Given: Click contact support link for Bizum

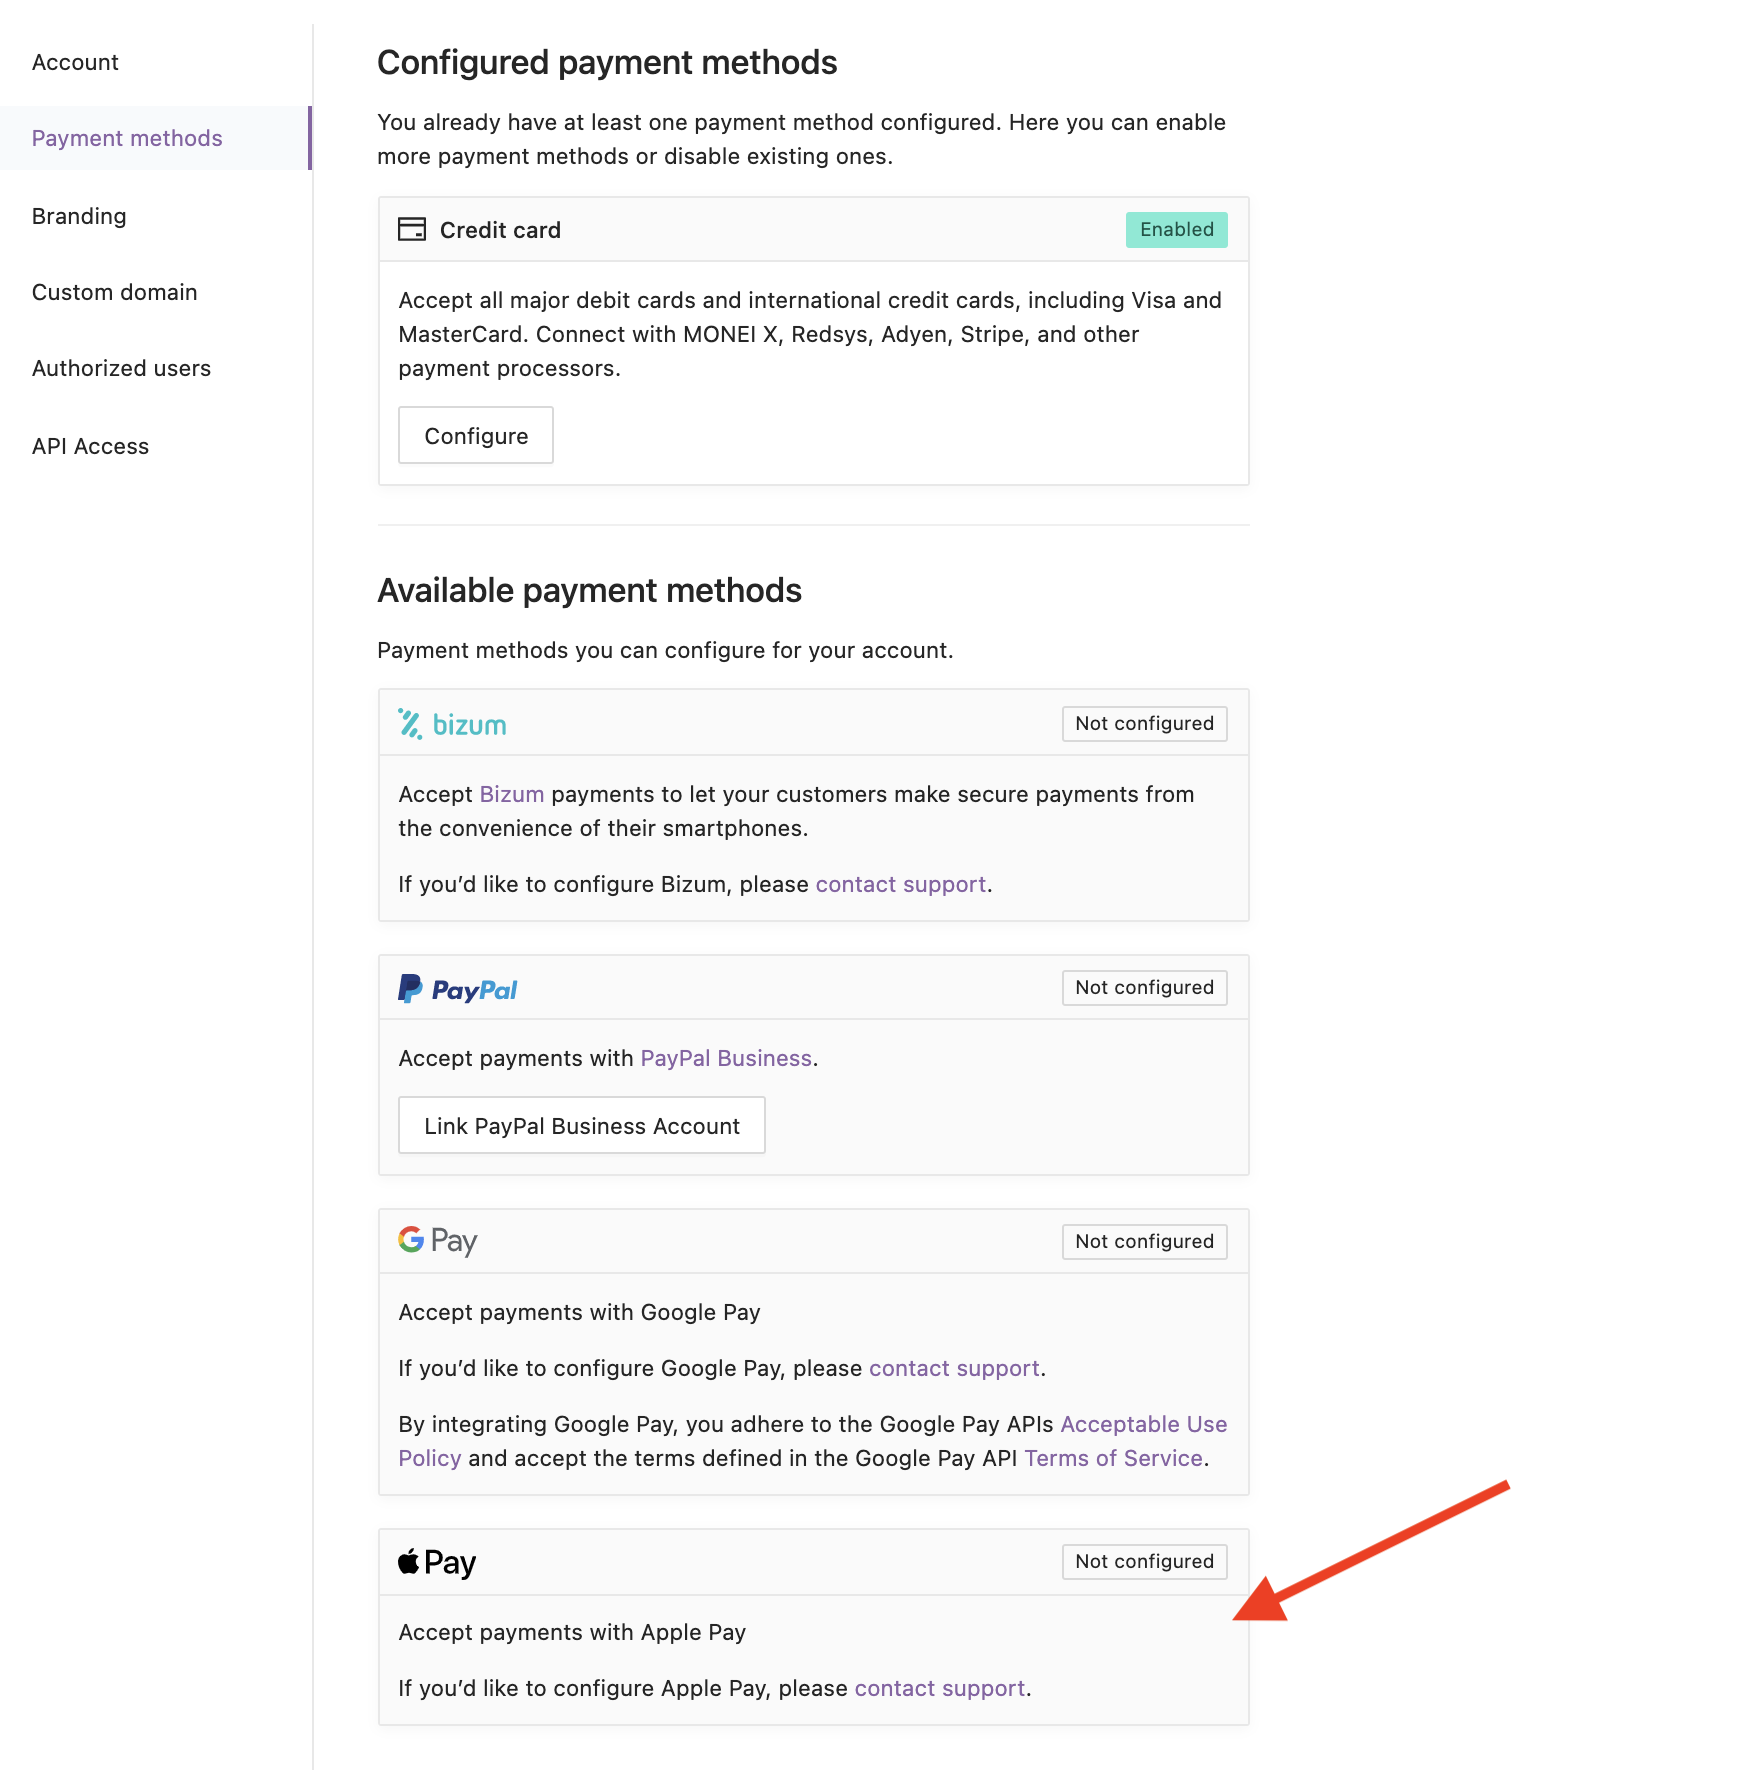Looking at the screenshot, I should (901, 884).
